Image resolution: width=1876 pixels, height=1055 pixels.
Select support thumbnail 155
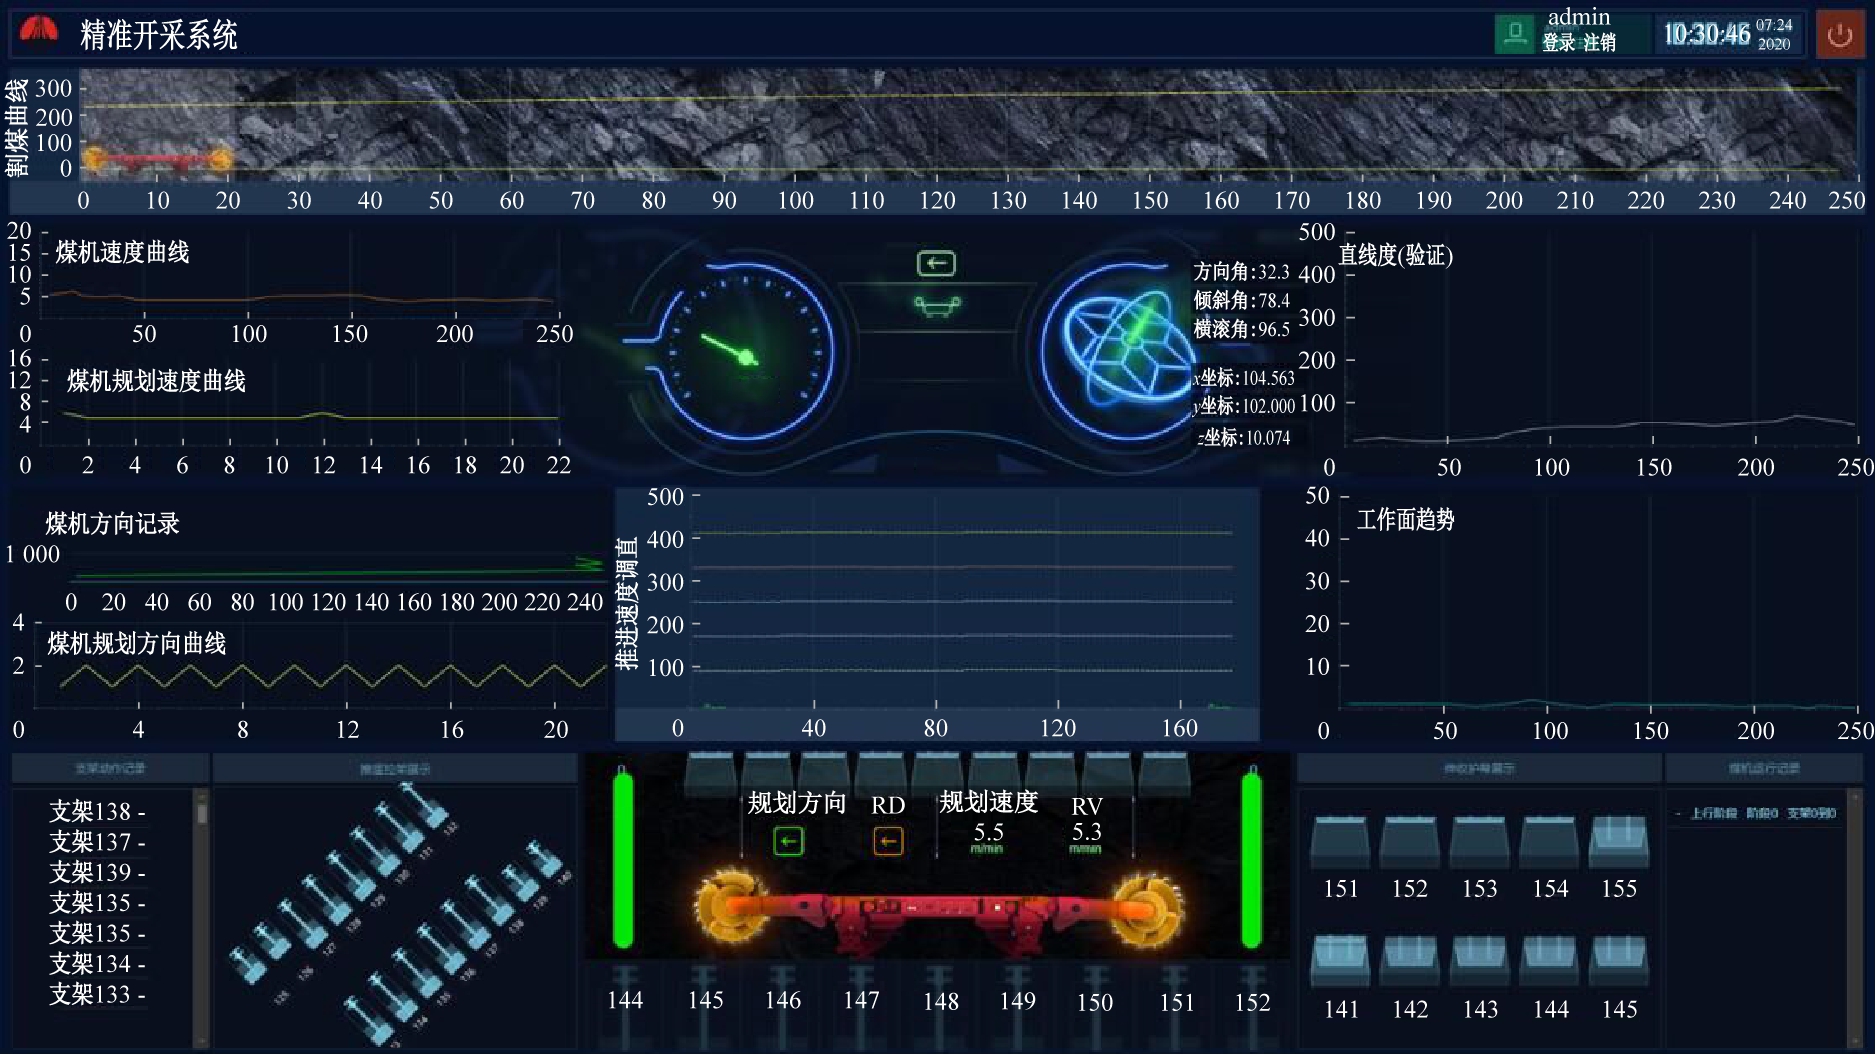[x=1619, y=843]
